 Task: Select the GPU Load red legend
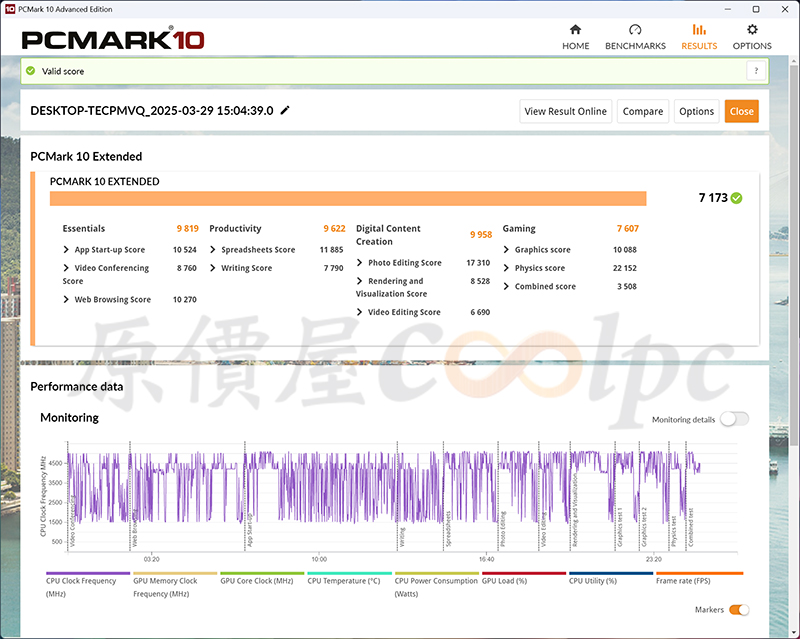tap(524, 579)
